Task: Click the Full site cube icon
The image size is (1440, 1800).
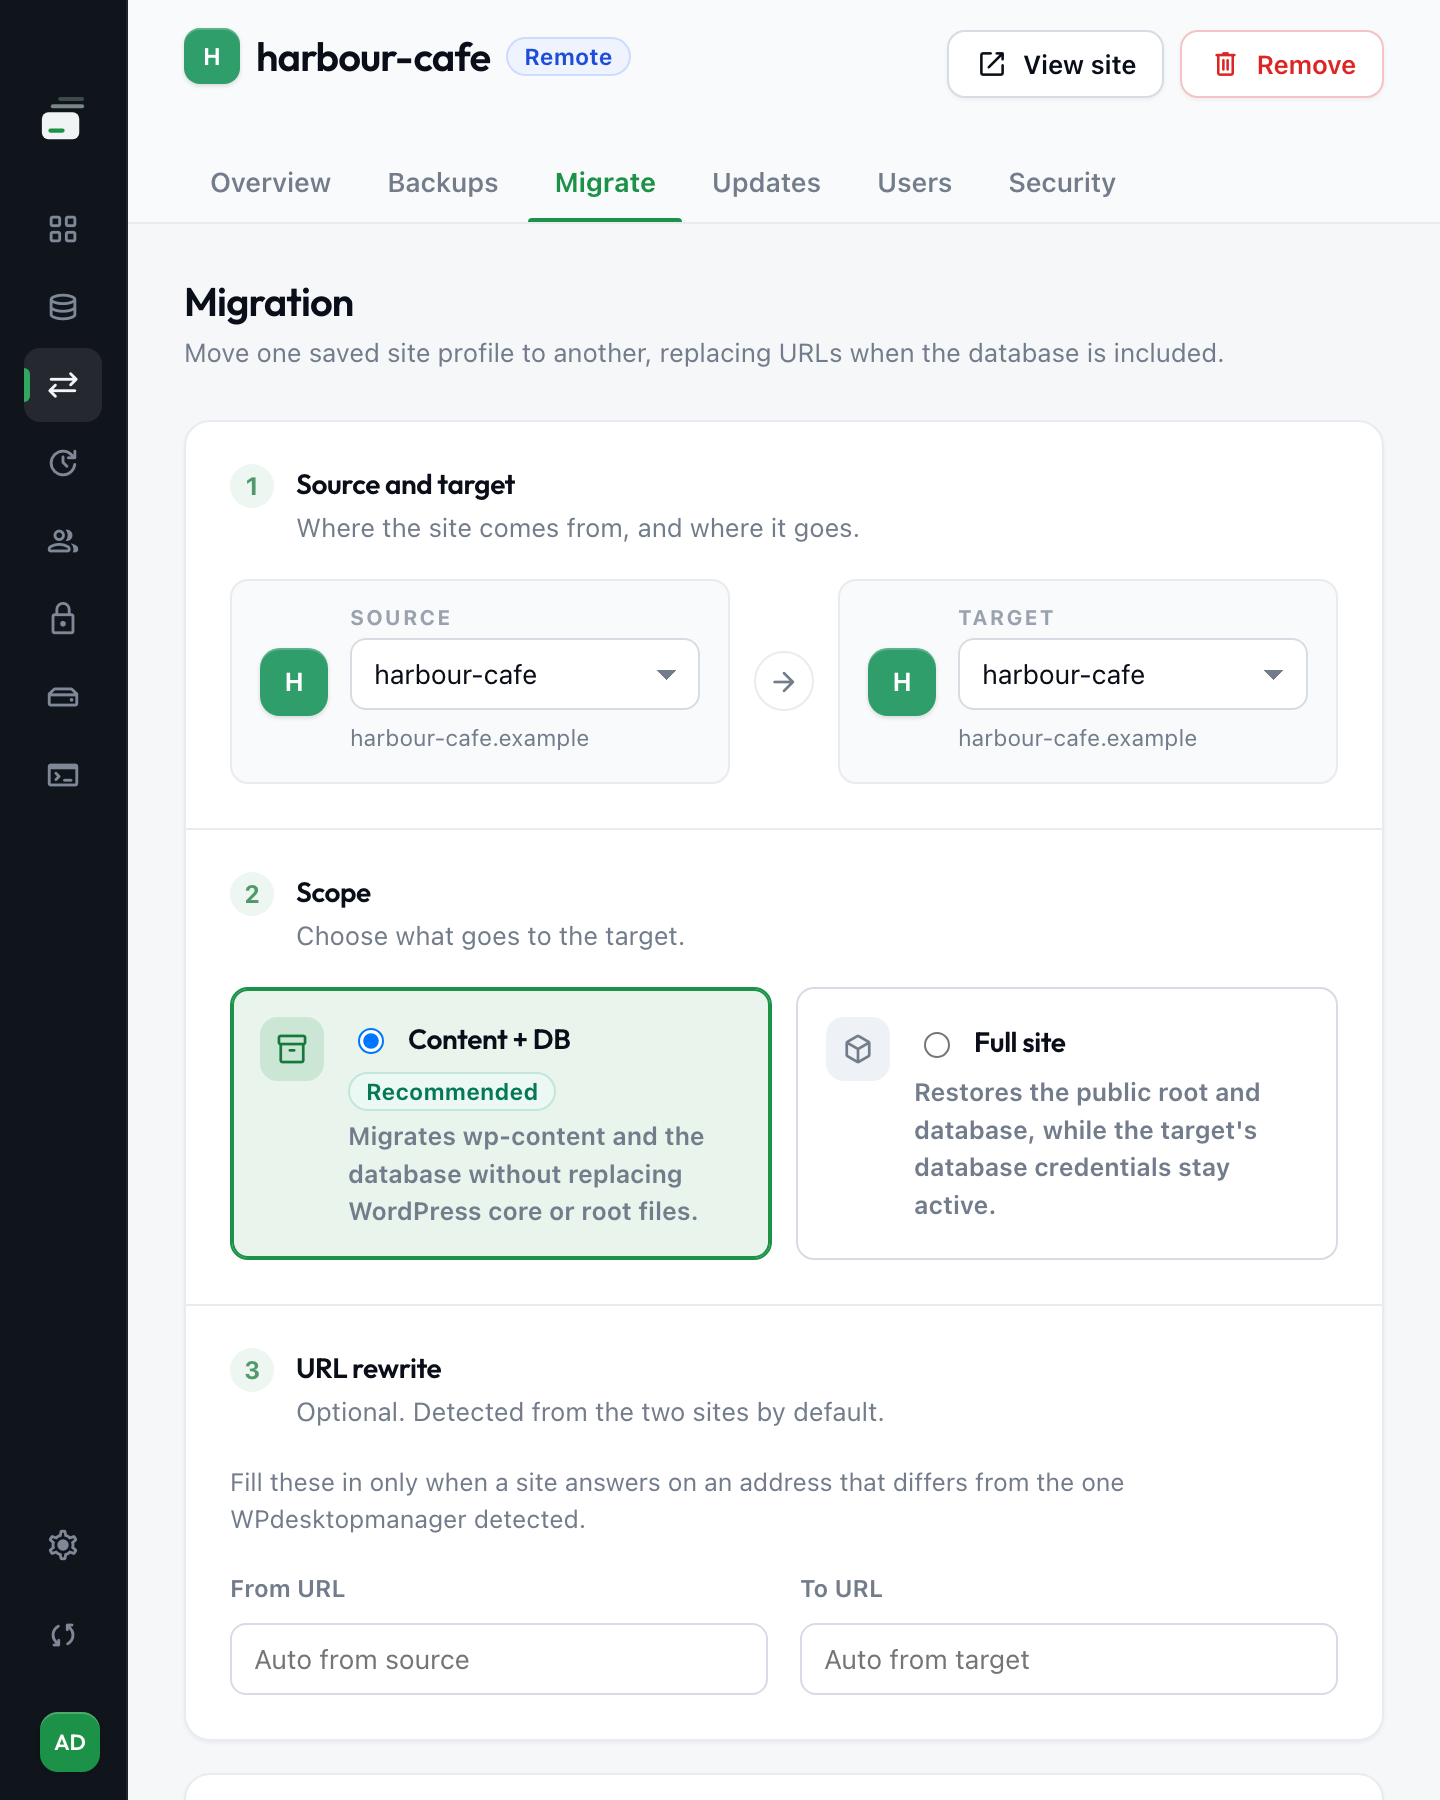Action: (x=858, y=1049)
